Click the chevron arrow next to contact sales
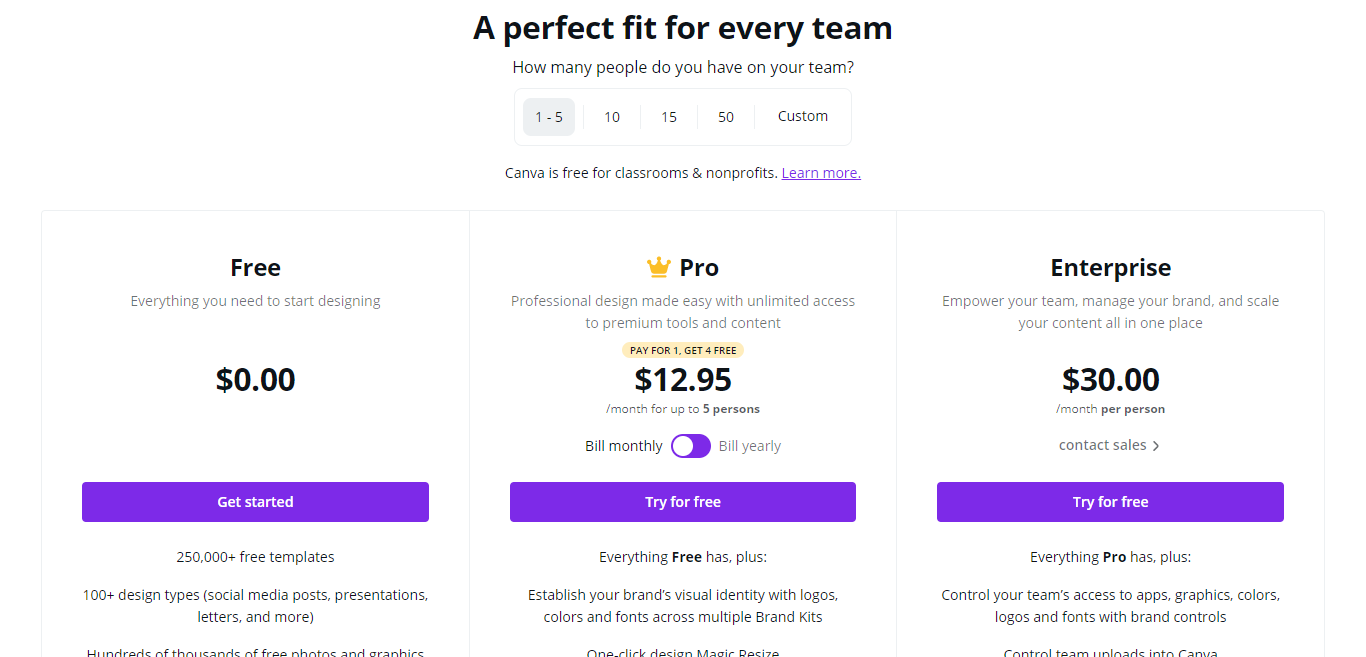Viewport: 1366px width, 657px height. point(1156,446)
